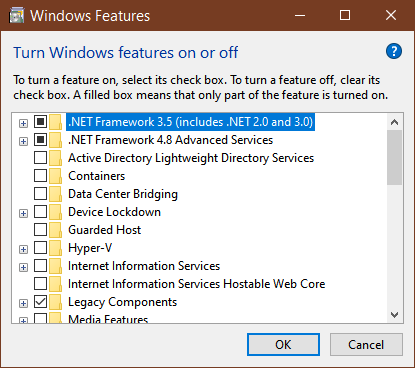Image resolution: width=415 pixels, height=368 pixels.
Task: Click the scrollbar up arrow
Action: [x=395, y=122]
